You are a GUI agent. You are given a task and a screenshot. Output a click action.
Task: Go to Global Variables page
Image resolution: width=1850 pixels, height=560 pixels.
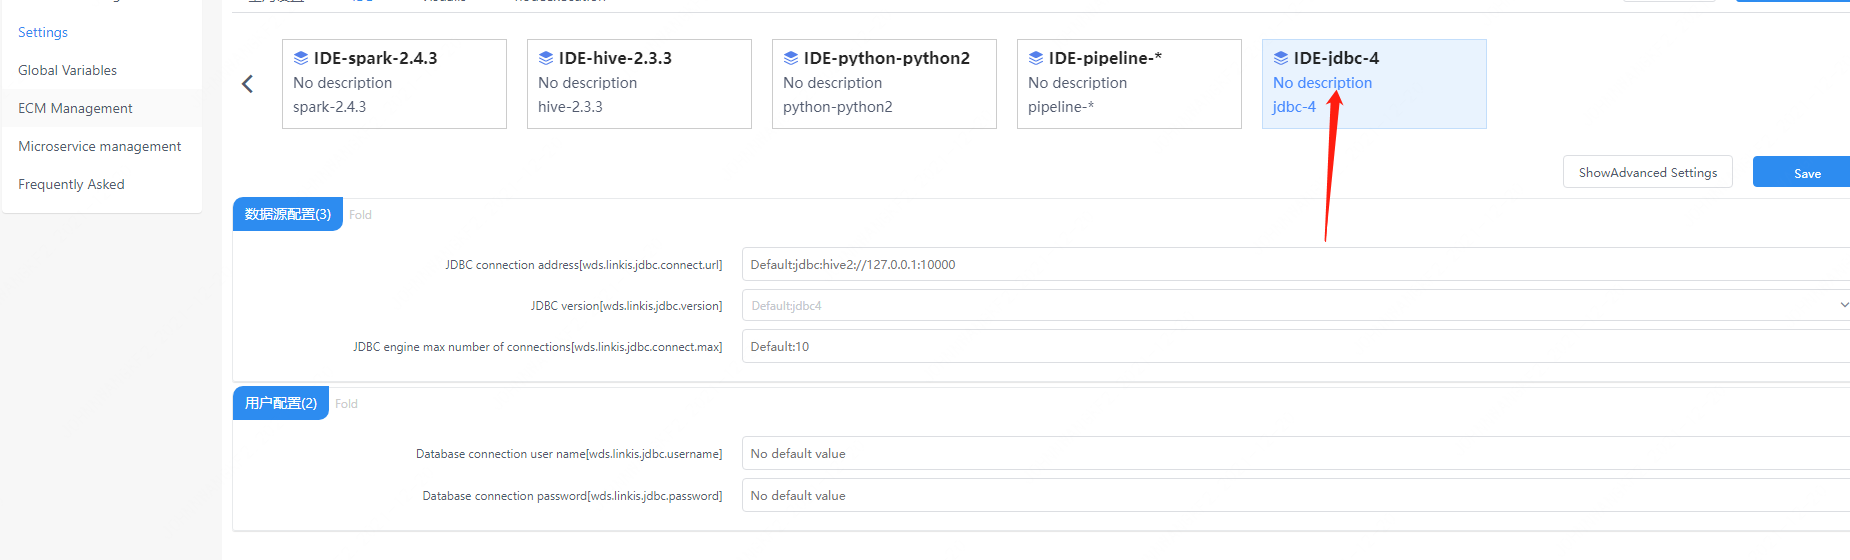[67, 70]
